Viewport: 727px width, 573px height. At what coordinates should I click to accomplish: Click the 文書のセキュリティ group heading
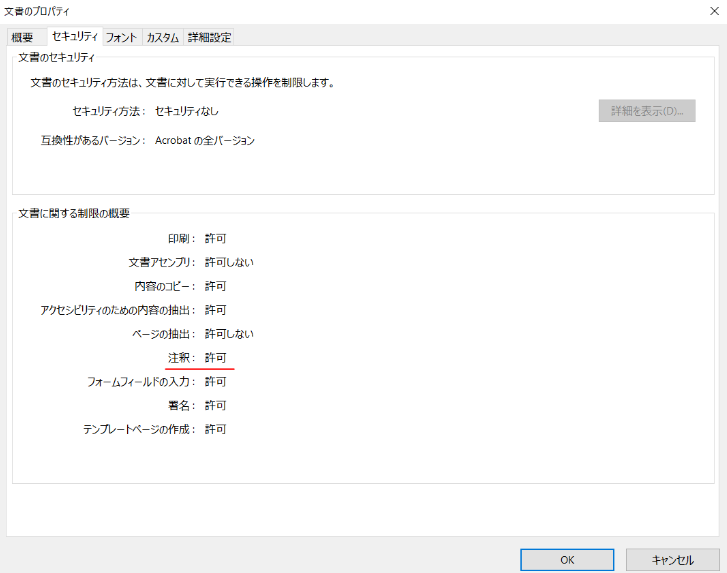56,57
